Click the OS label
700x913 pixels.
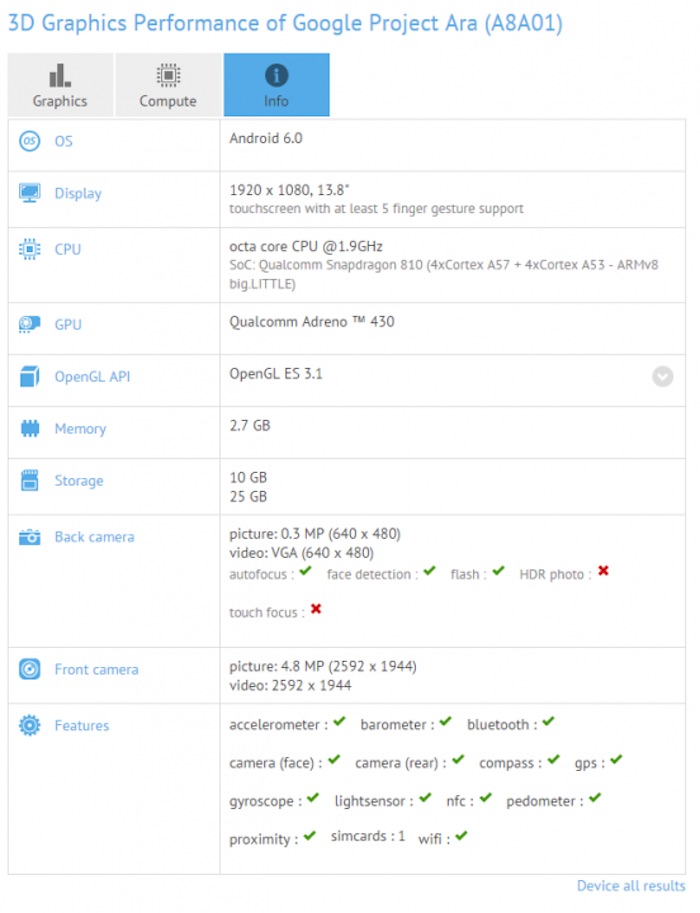coord(63,141)
